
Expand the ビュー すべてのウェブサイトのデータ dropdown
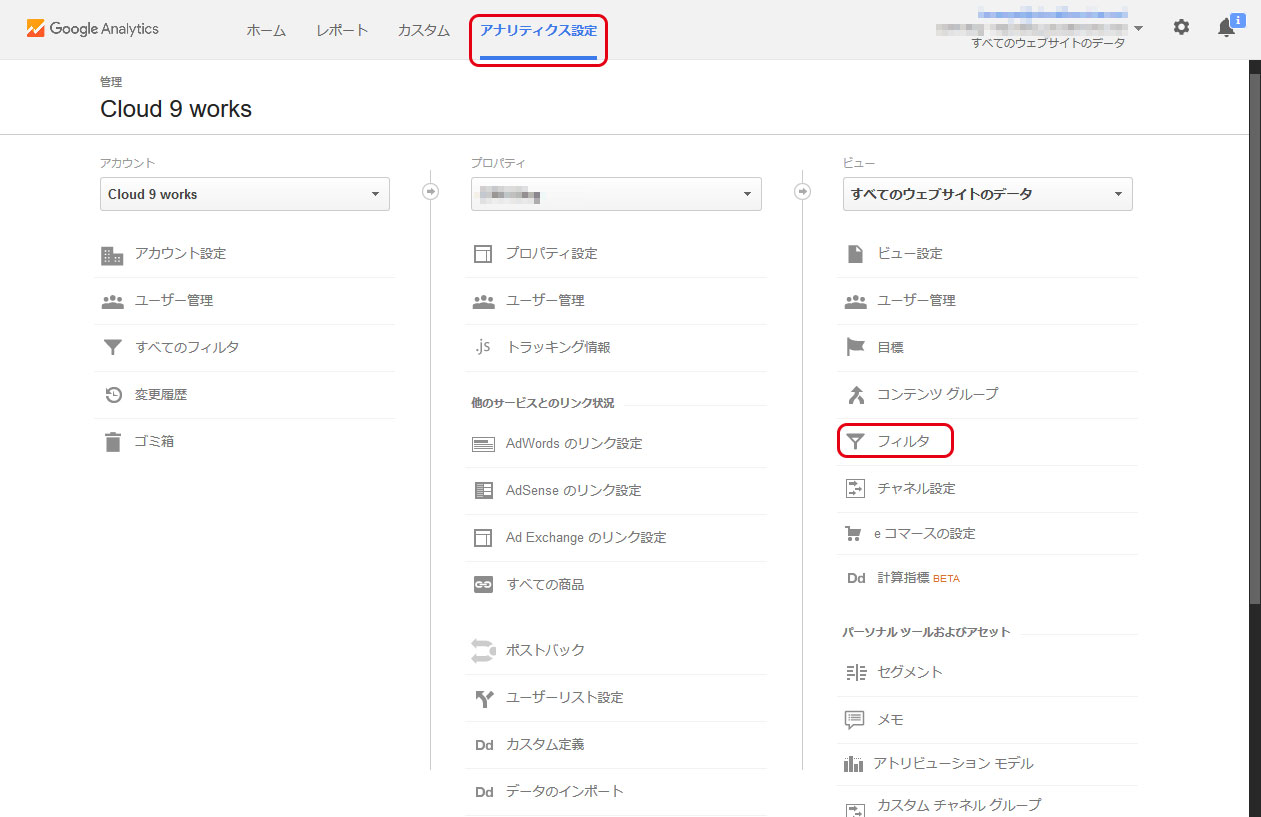(x=987, y=194)
